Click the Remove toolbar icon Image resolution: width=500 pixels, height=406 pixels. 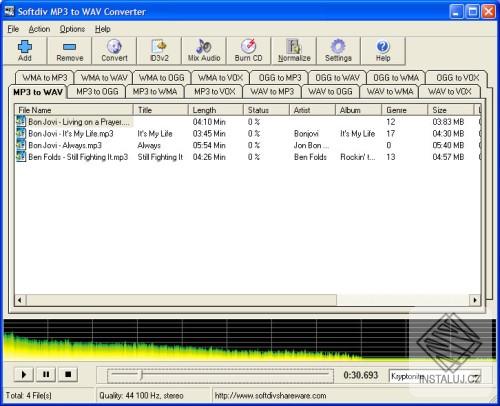69,50
